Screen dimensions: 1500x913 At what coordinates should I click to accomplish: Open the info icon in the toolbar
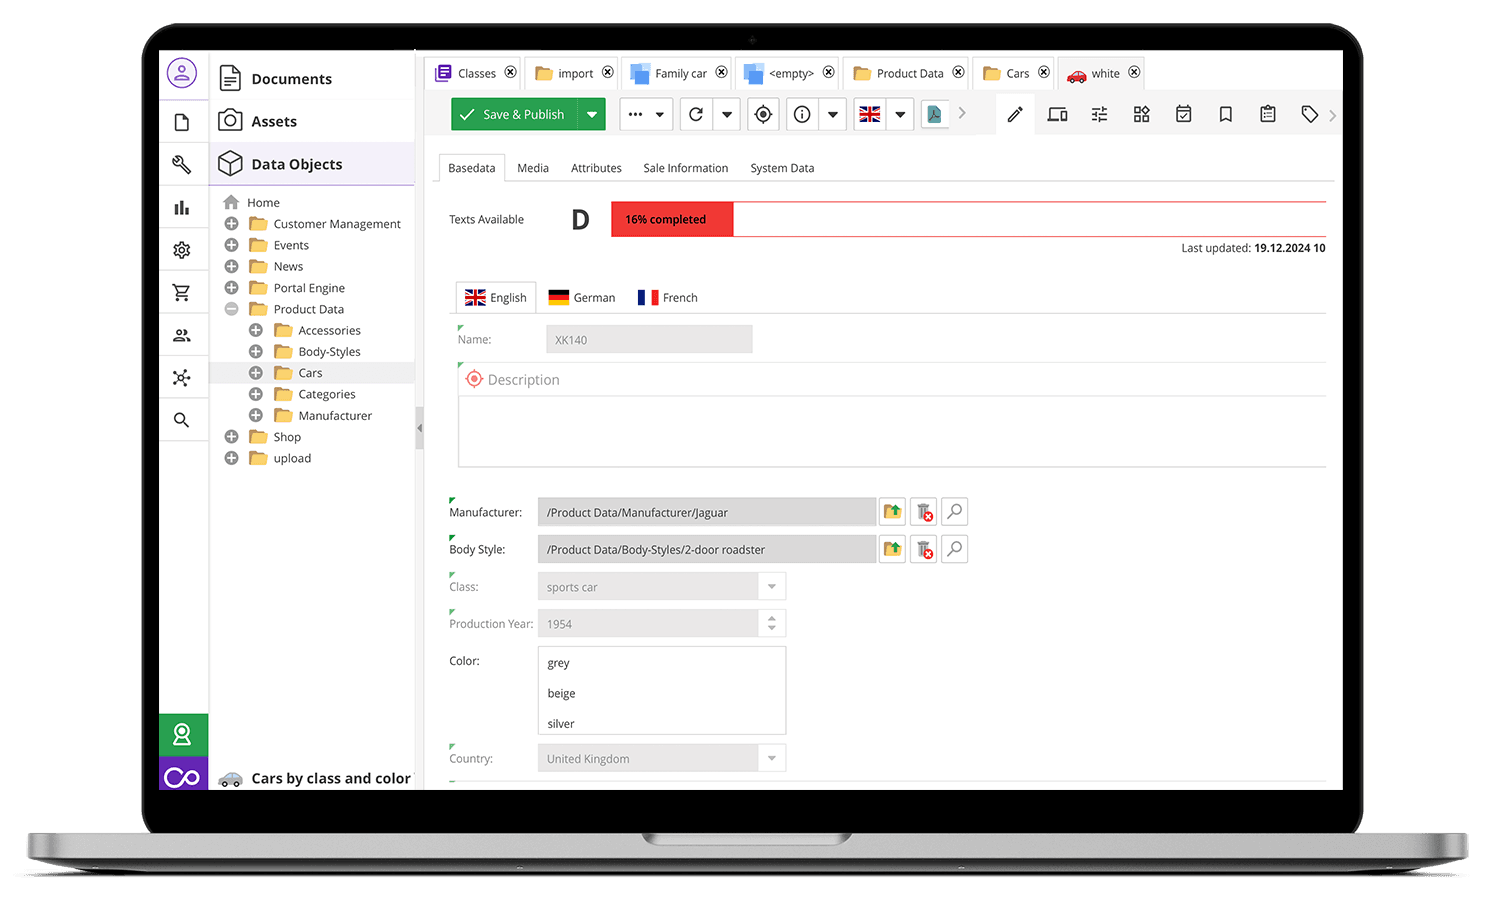pos(802,115)
